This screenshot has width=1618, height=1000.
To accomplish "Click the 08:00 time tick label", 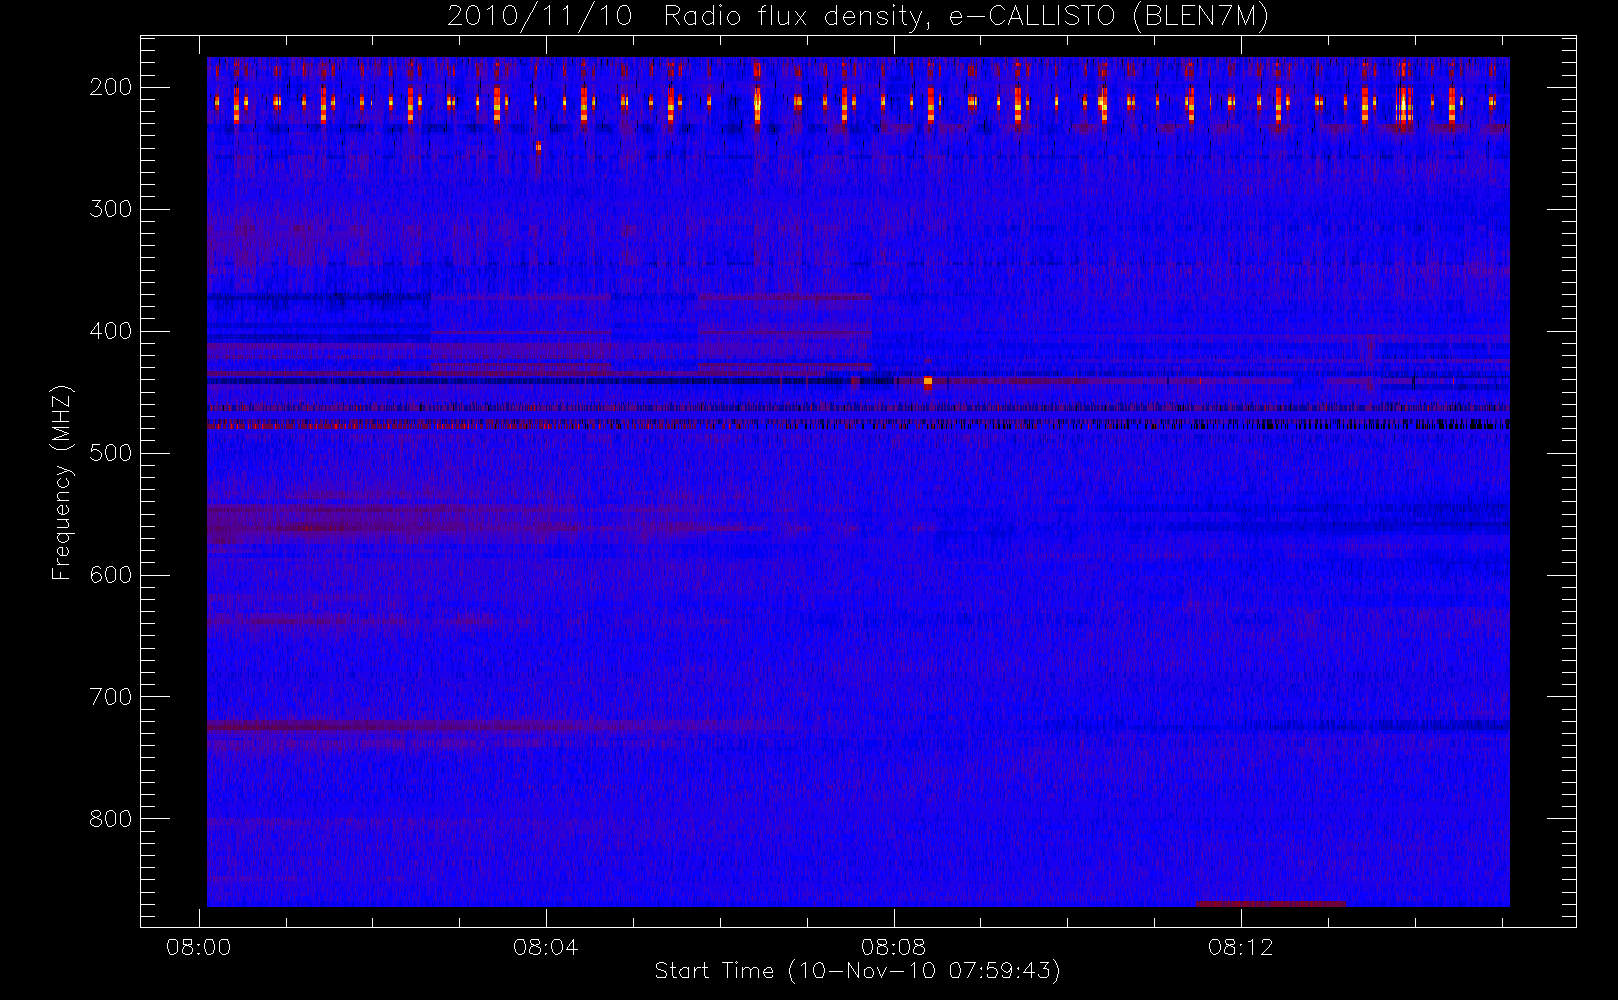I will (198, 947).
